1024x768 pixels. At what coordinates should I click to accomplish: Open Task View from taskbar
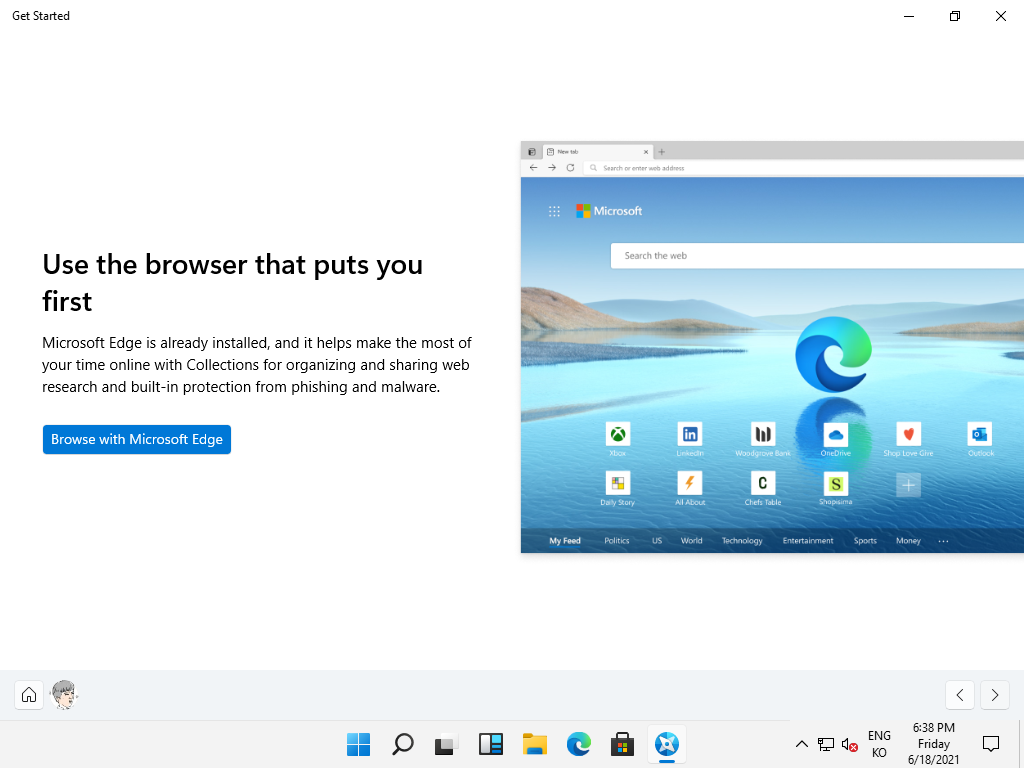pyautogui.click(x=446, y=744)
